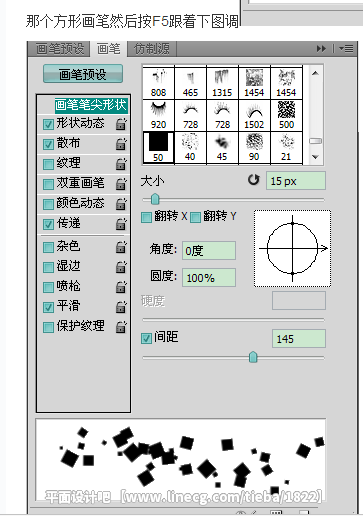
Task: Toggle the 间距 checkbox
Action: pyautogui.click(x=146, y=338)
